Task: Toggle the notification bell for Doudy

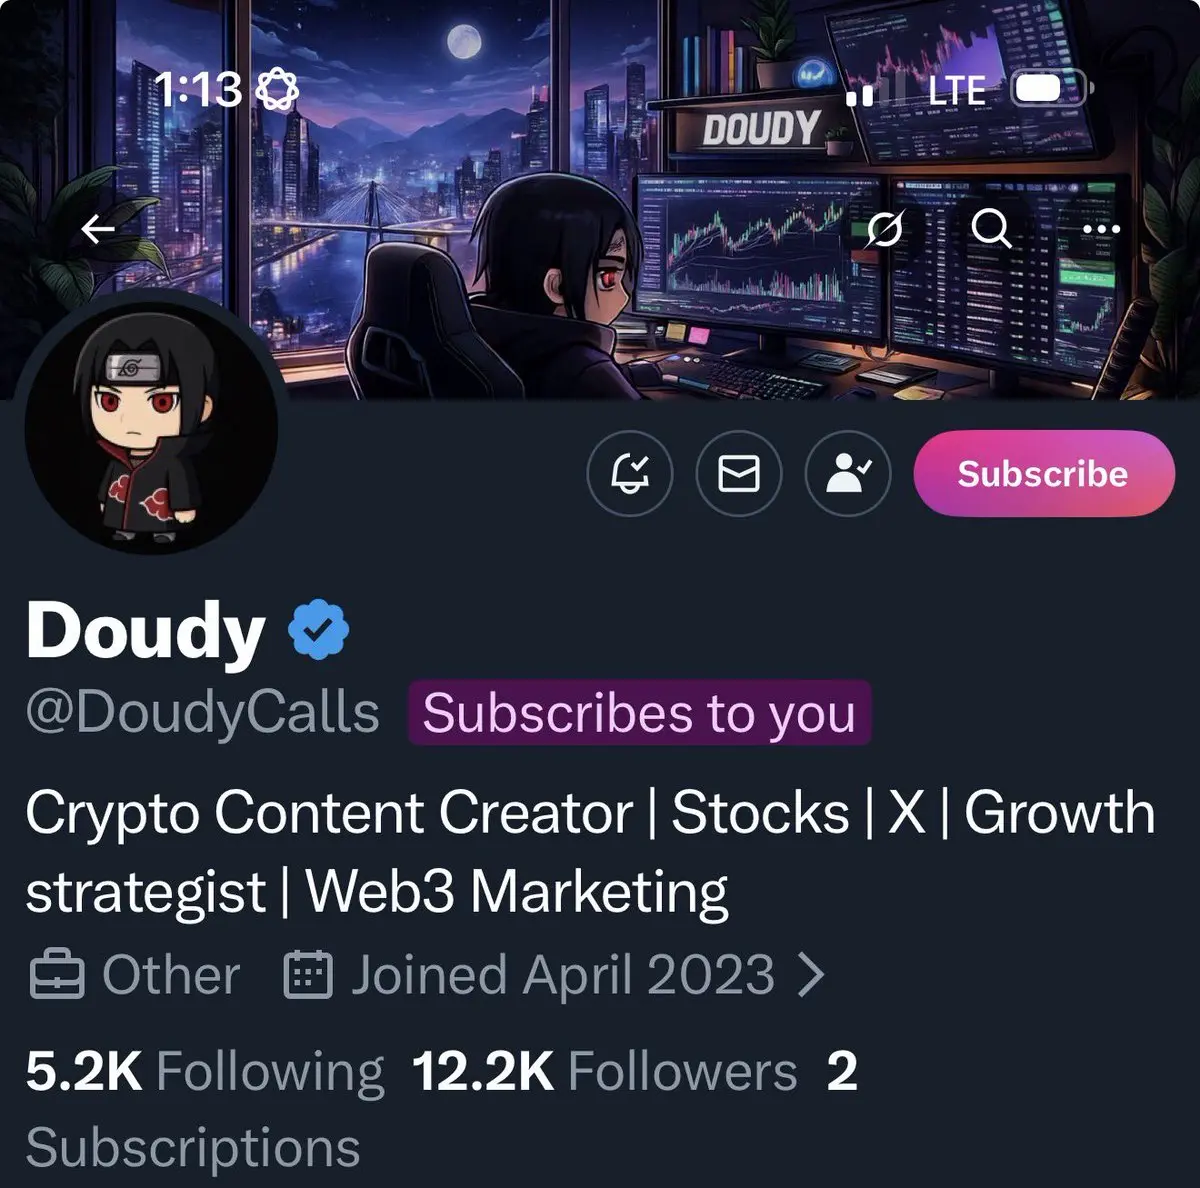Action: click(x=630, y=473)
